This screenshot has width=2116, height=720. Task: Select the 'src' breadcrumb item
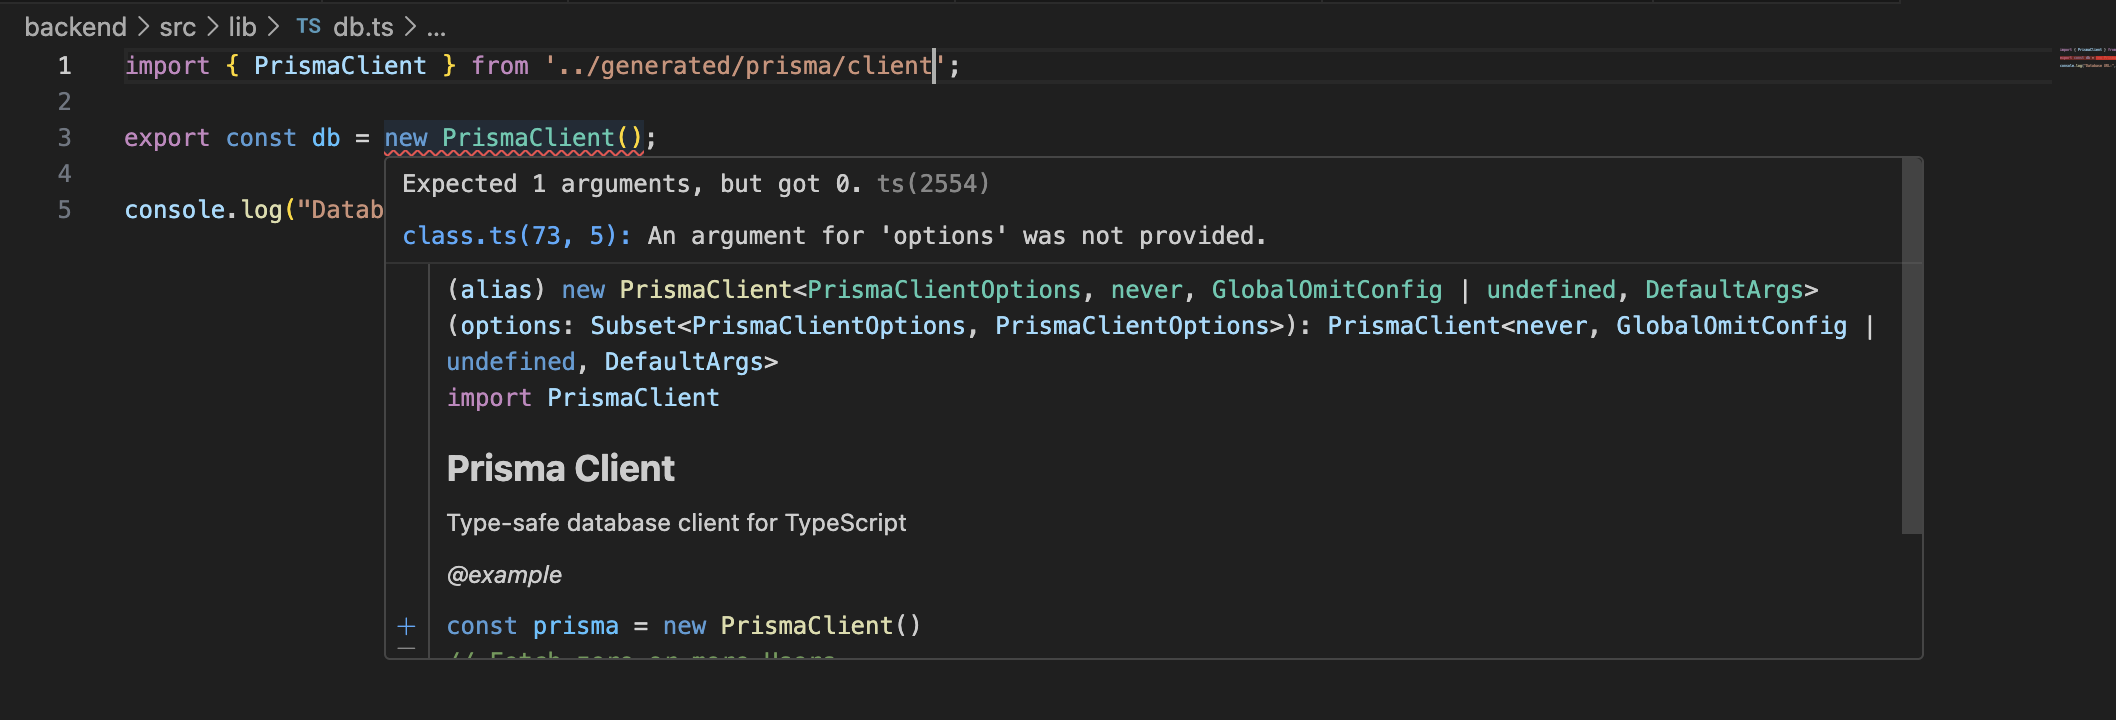pos(177,27)
